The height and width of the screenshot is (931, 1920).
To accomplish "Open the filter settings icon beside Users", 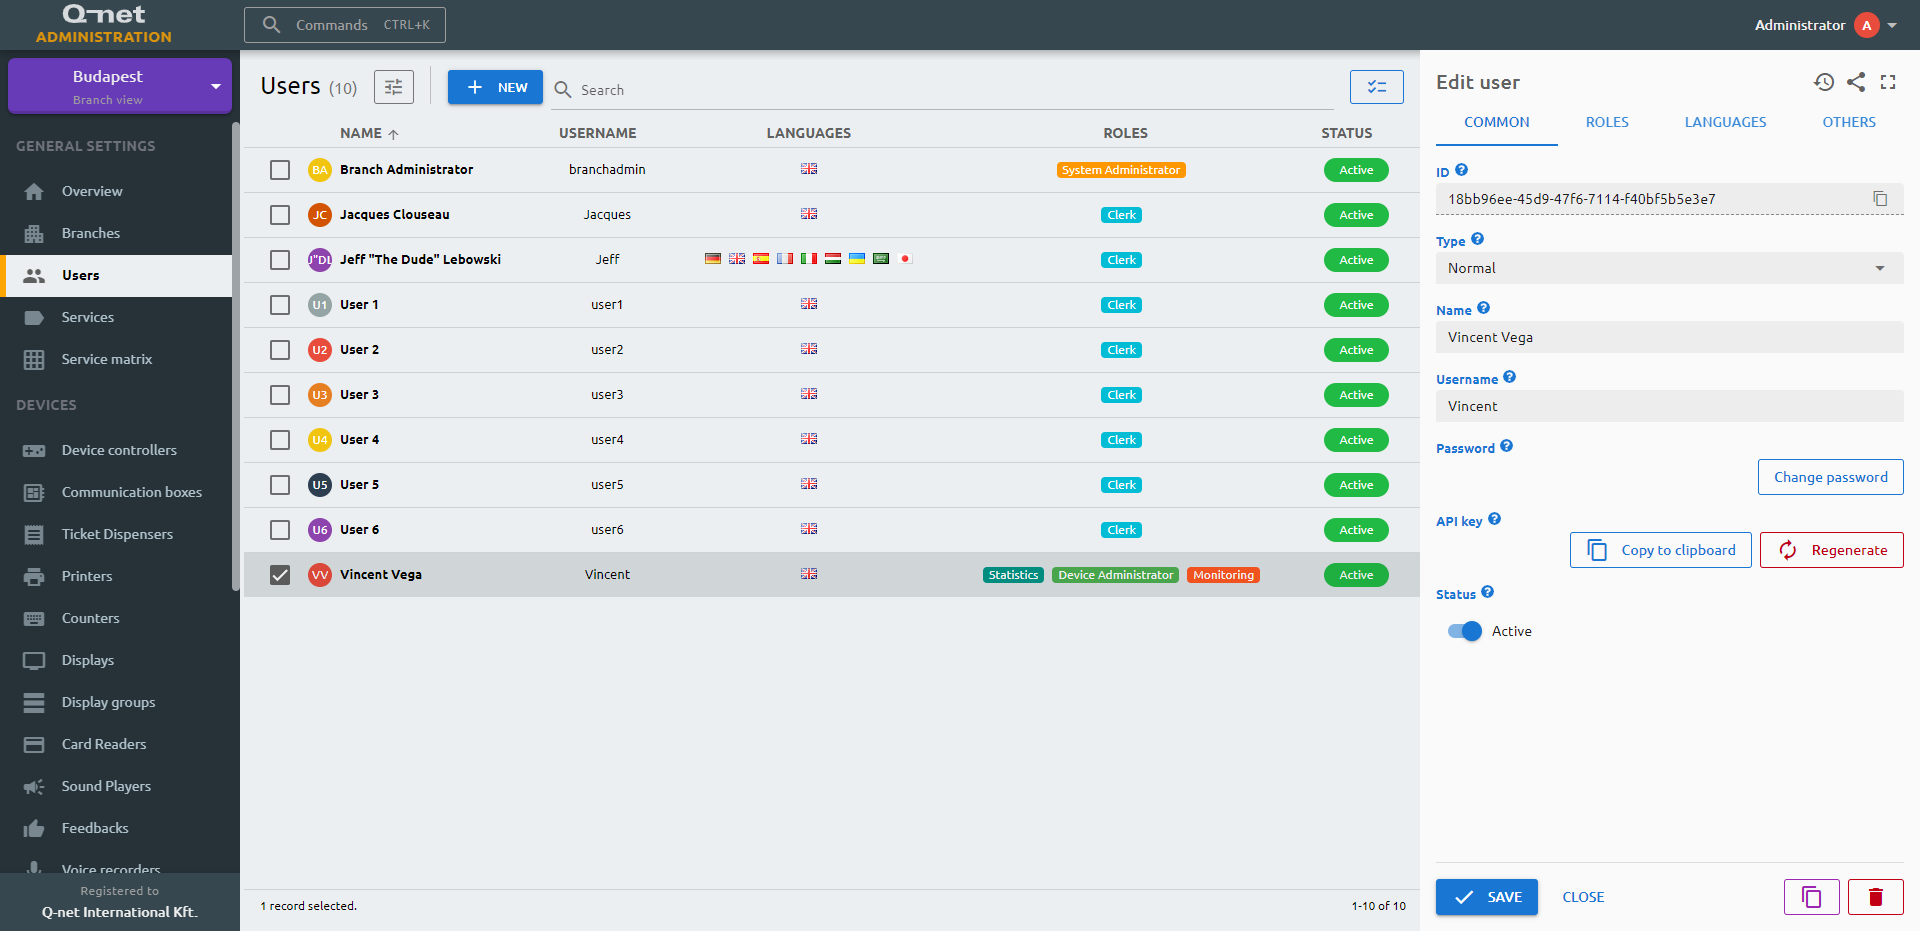I will point(394,87).
